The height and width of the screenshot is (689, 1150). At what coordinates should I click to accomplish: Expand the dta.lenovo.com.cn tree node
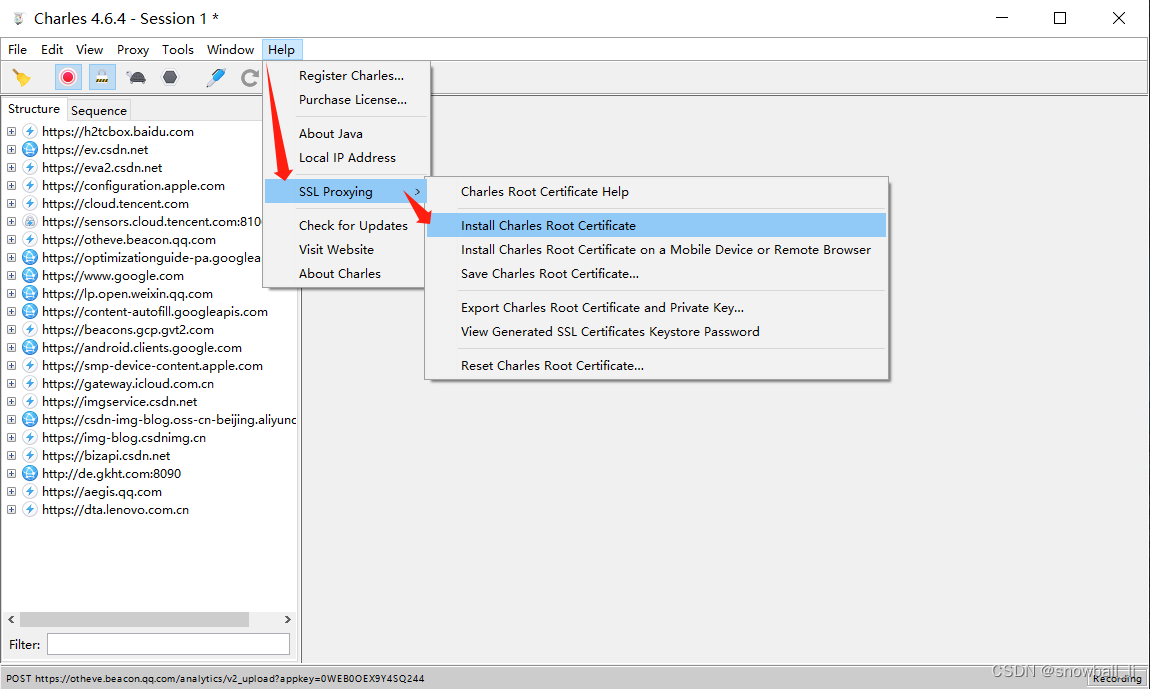(x=11, y=509)
